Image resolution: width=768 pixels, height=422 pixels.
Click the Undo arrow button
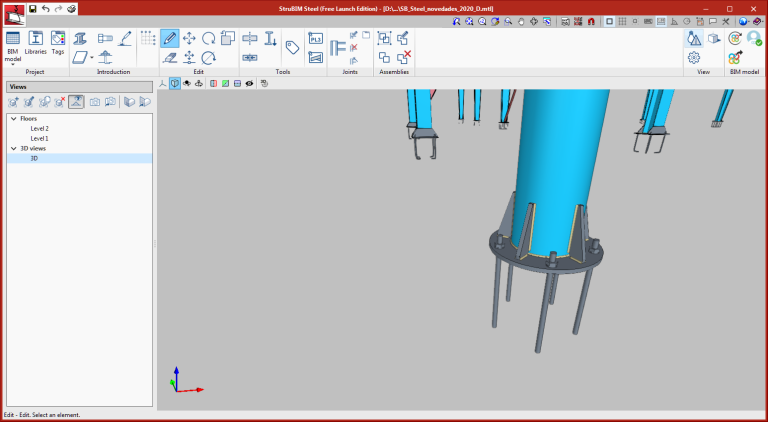click(45, 8)
